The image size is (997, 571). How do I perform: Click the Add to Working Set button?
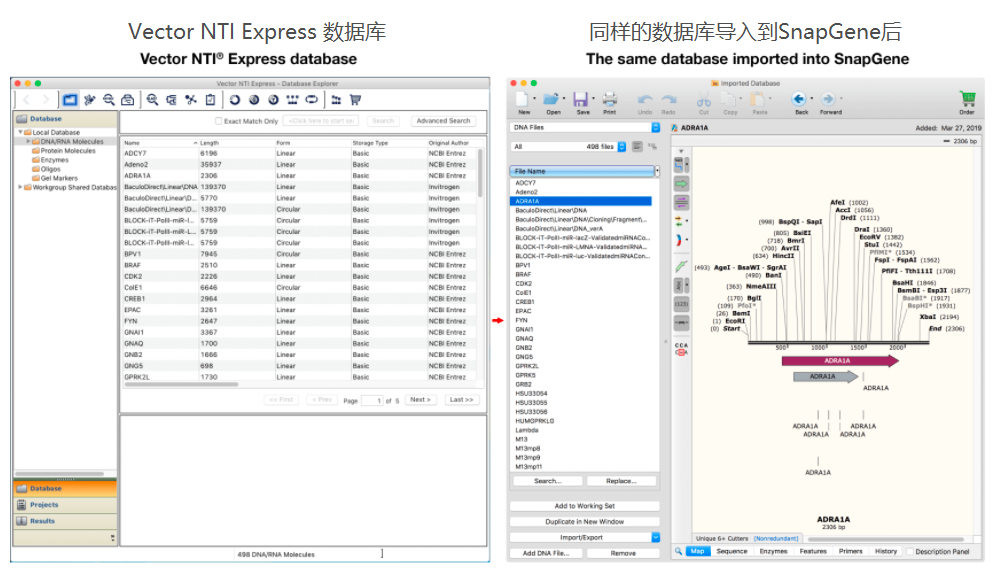point(584,506)
